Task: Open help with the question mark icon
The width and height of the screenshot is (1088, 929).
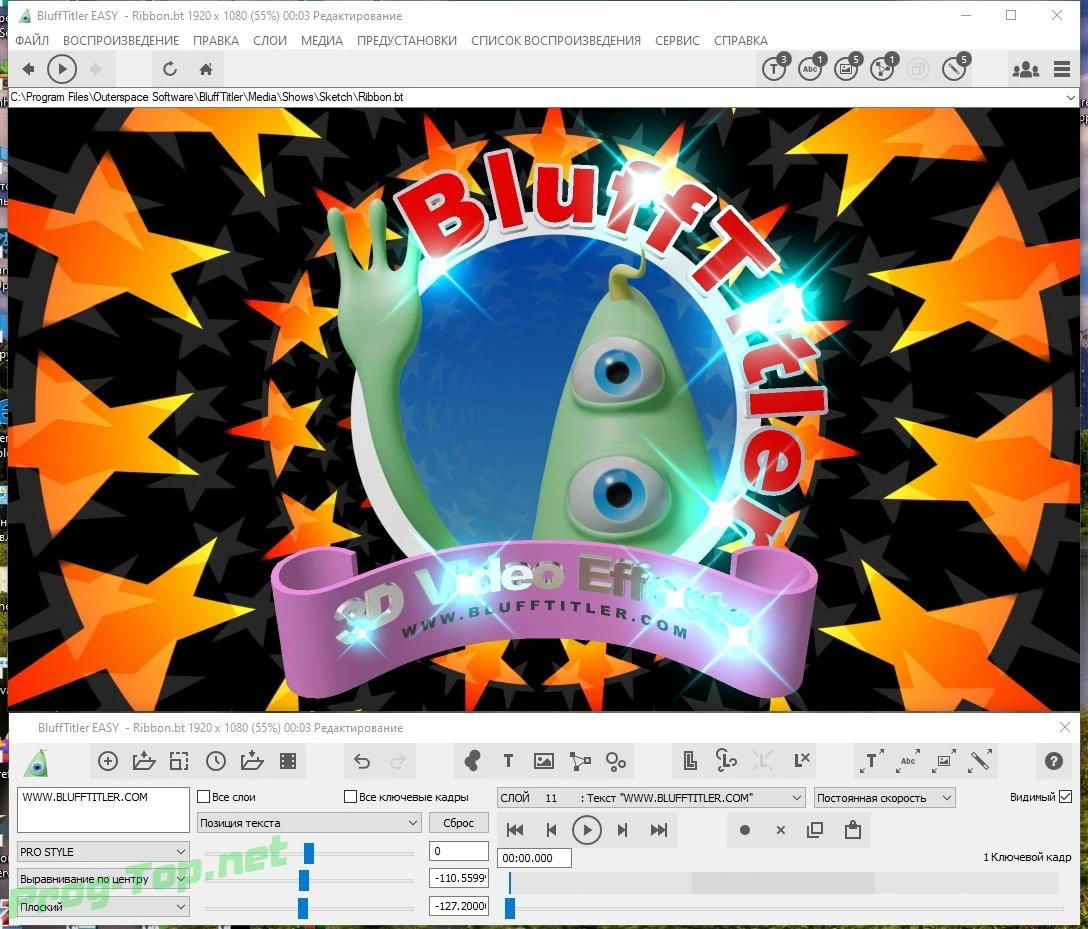Action: pos(1053,761)
